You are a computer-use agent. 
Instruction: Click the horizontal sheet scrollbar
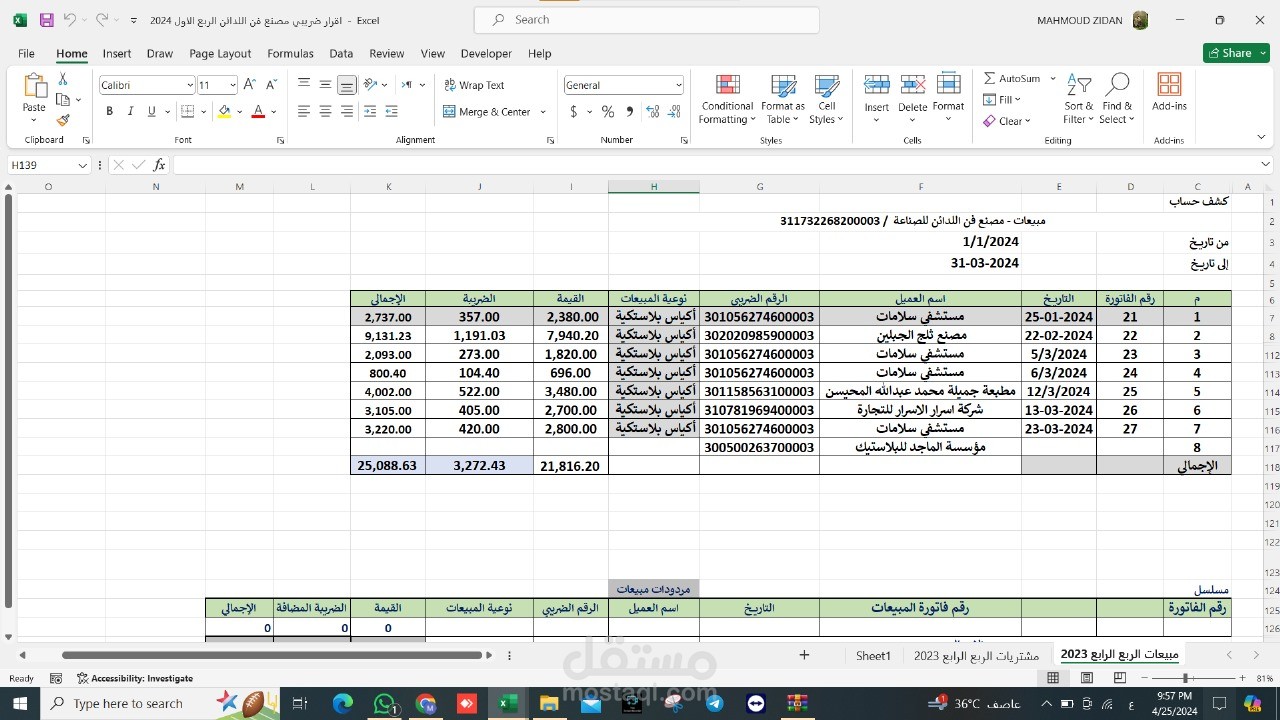point(273,655)
